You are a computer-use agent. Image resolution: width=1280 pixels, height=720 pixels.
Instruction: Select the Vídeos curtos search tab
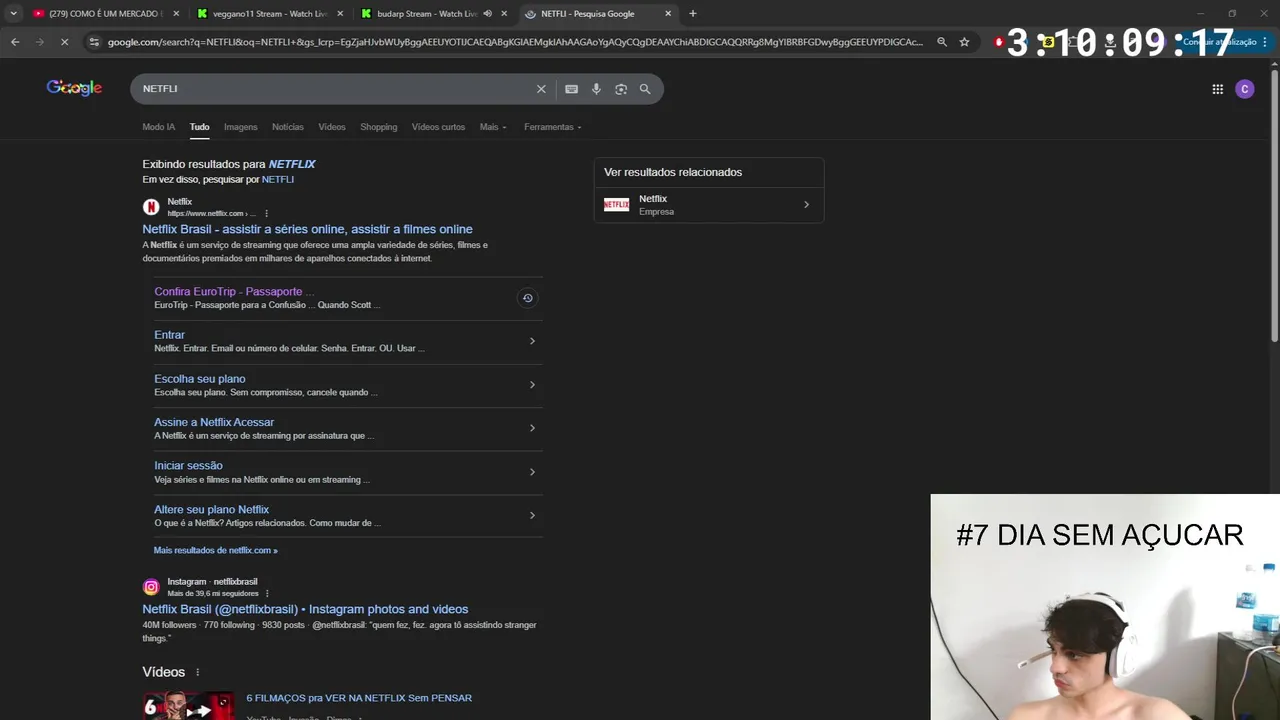[438, 127]
